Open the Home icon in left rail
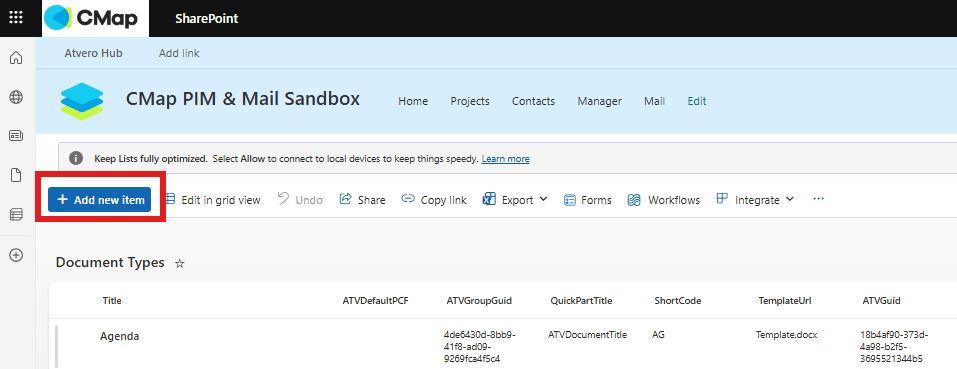 click(x=16, y=58)
